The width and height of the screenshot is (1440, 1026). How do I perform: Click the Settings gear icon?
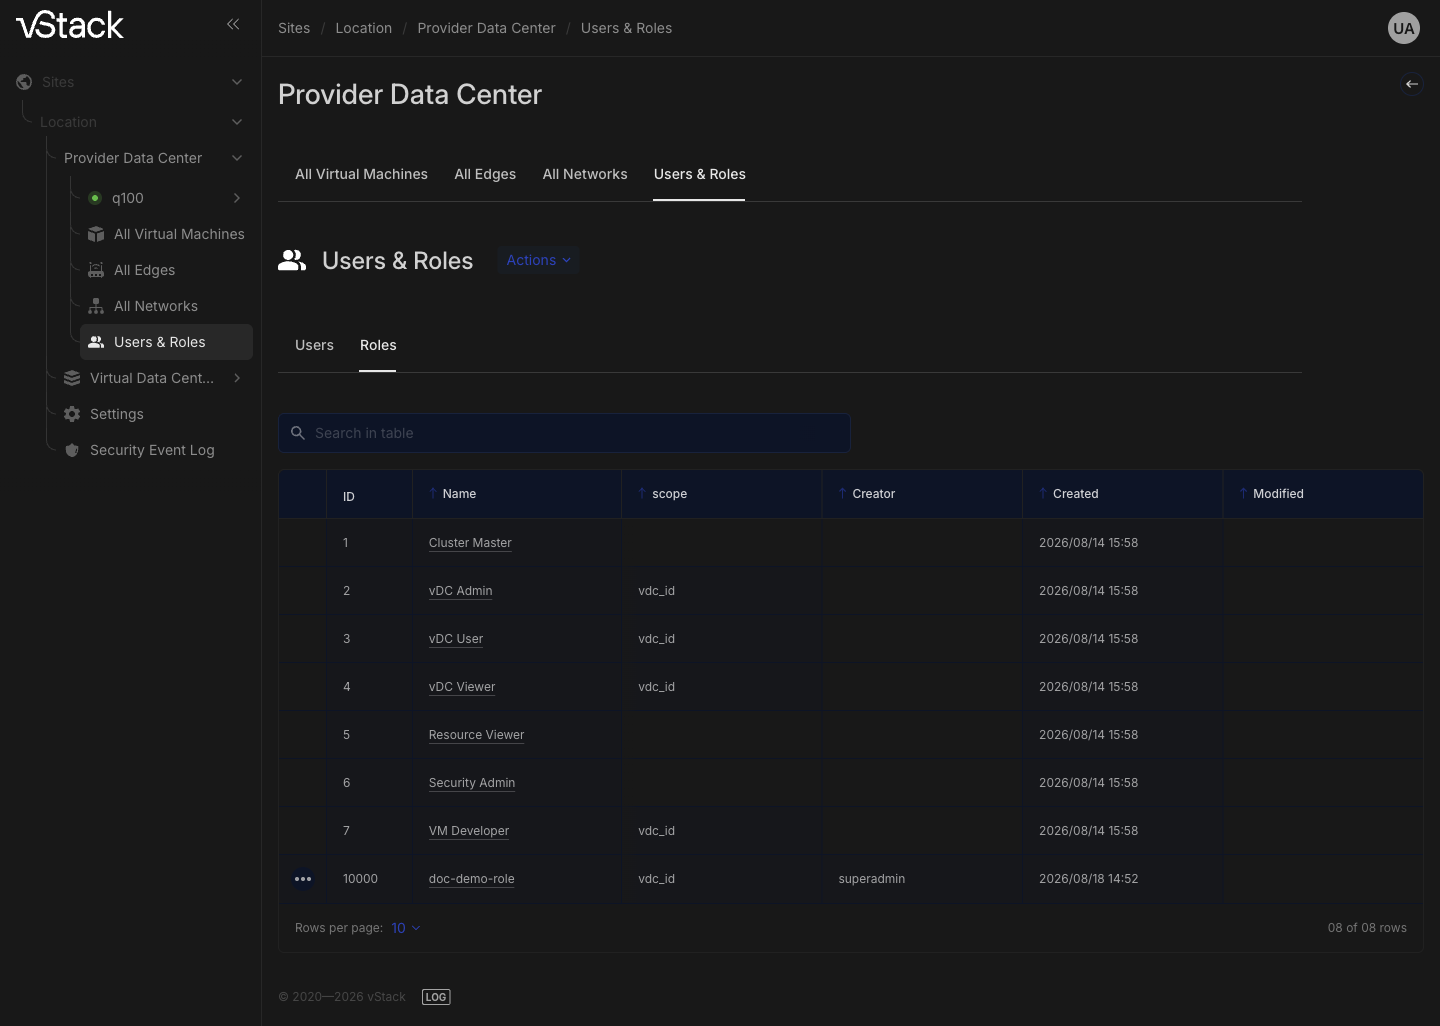pyautogui.click(x=72, y=414)
